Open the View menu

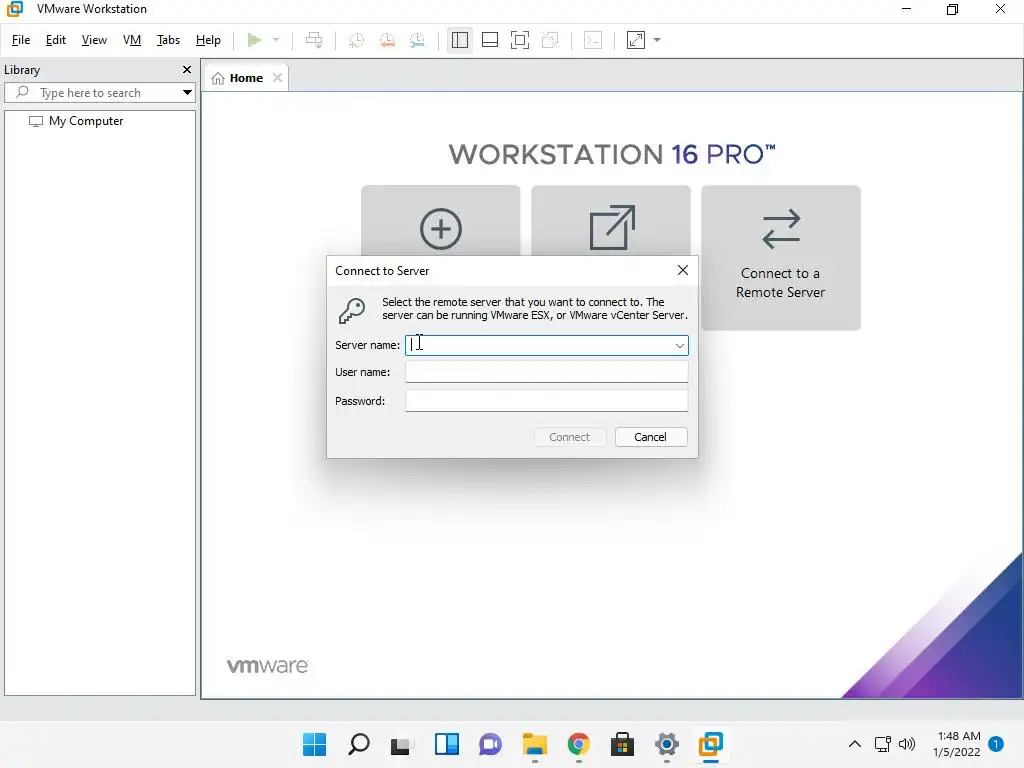[x=94, y=40]
